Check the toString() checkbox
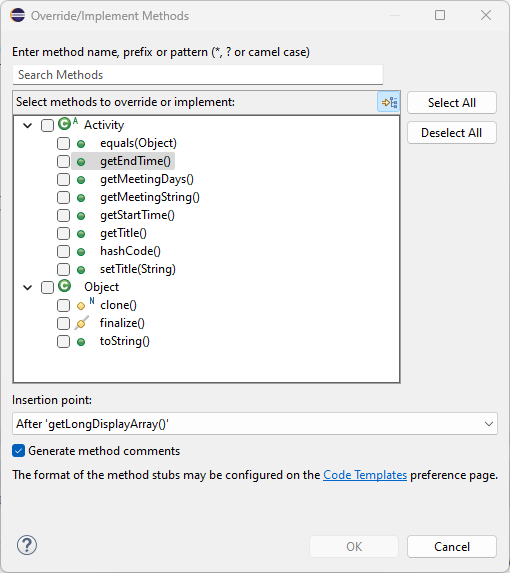Screen dimensions: 510x573 (x=63, y=341)
